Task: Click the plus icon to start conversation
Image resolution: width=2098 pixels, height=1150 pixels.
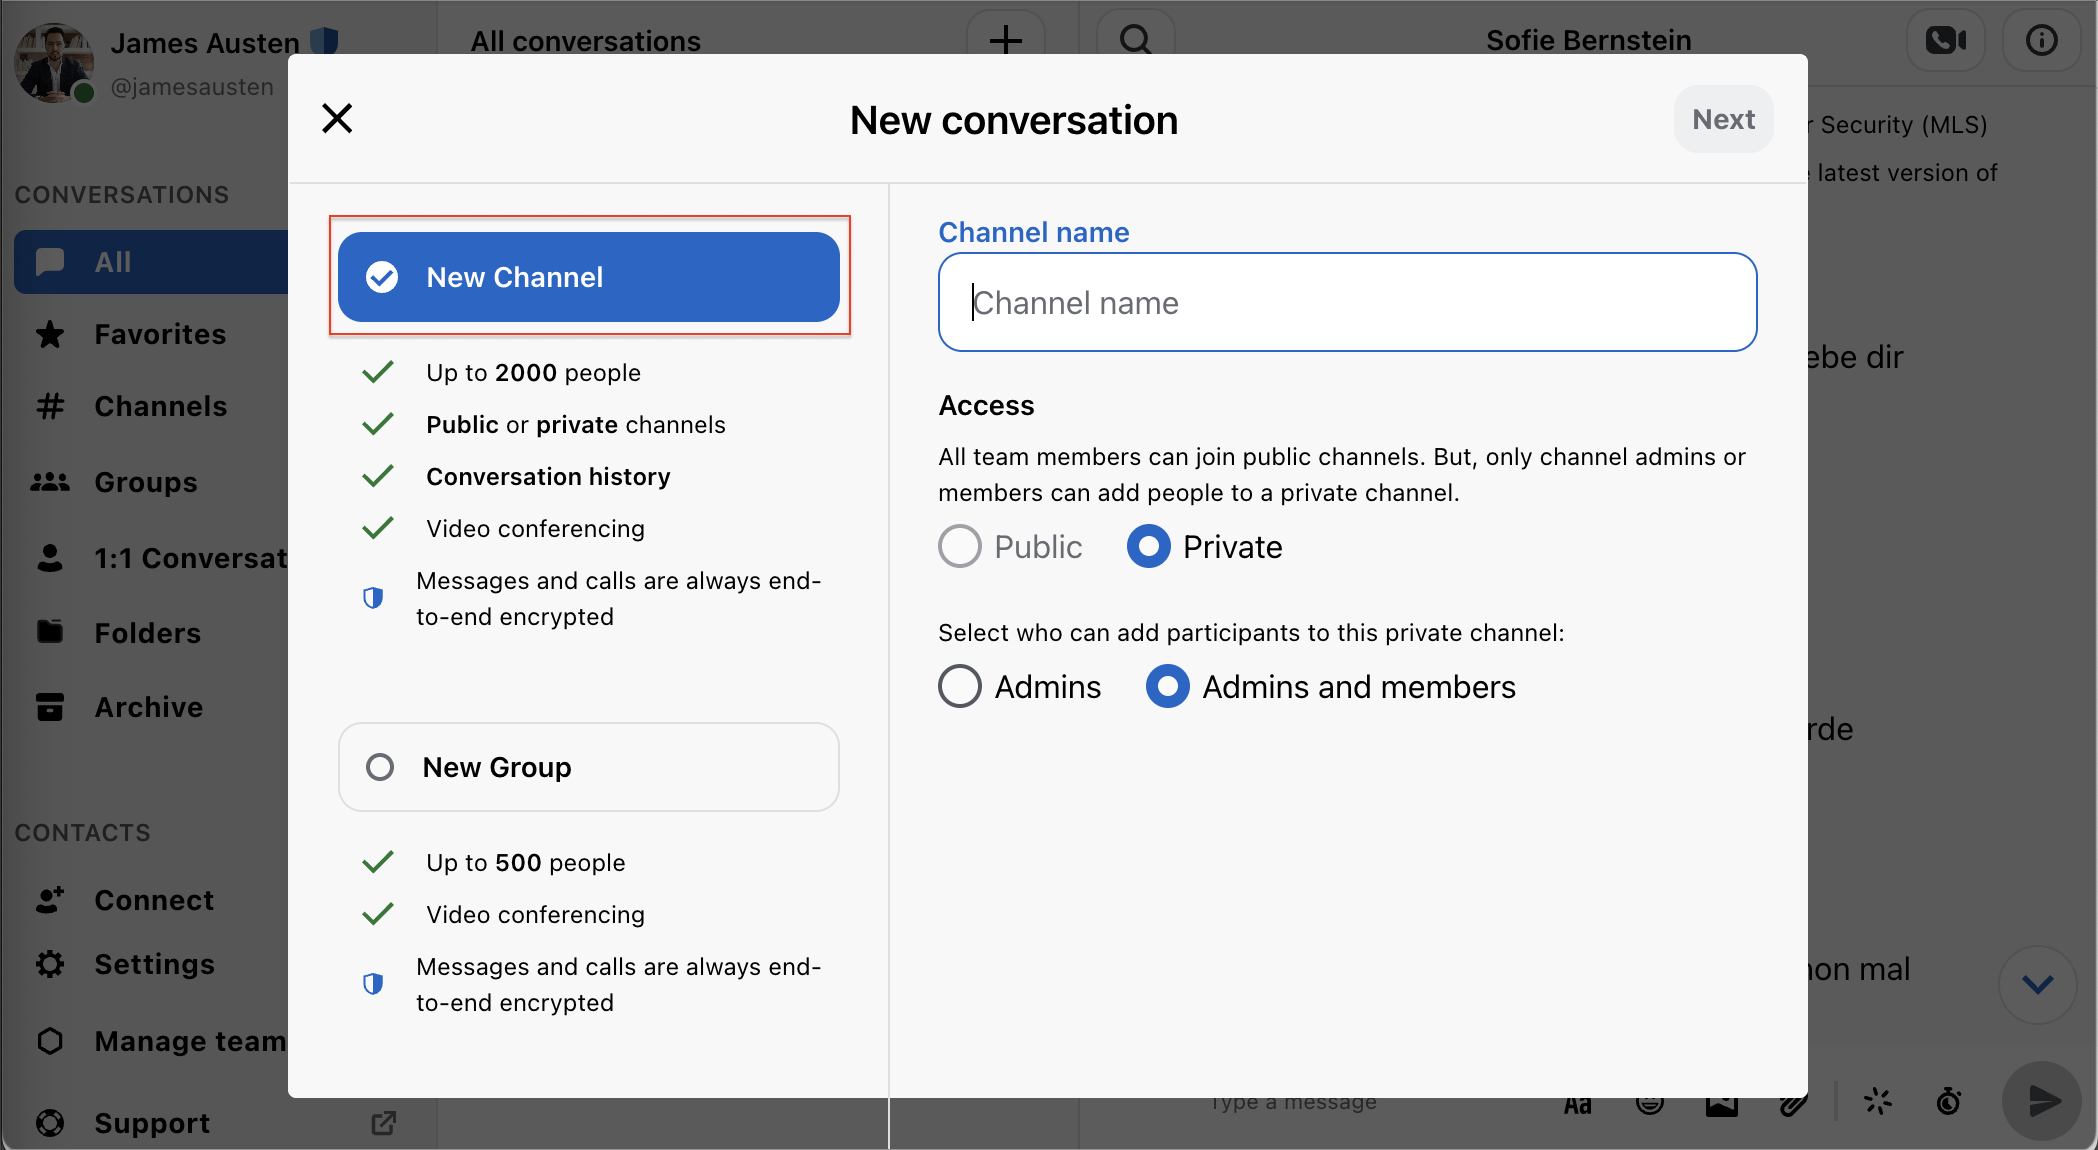Action: 1005,39
